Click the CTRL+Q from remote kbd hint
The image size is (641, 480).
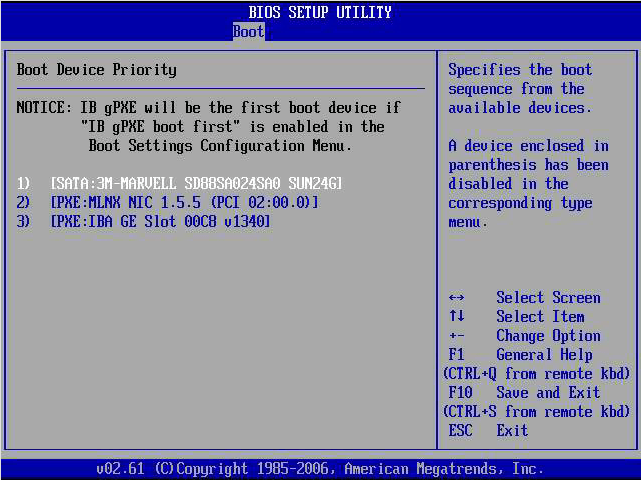pyautogui.click(x=536, y=374)
